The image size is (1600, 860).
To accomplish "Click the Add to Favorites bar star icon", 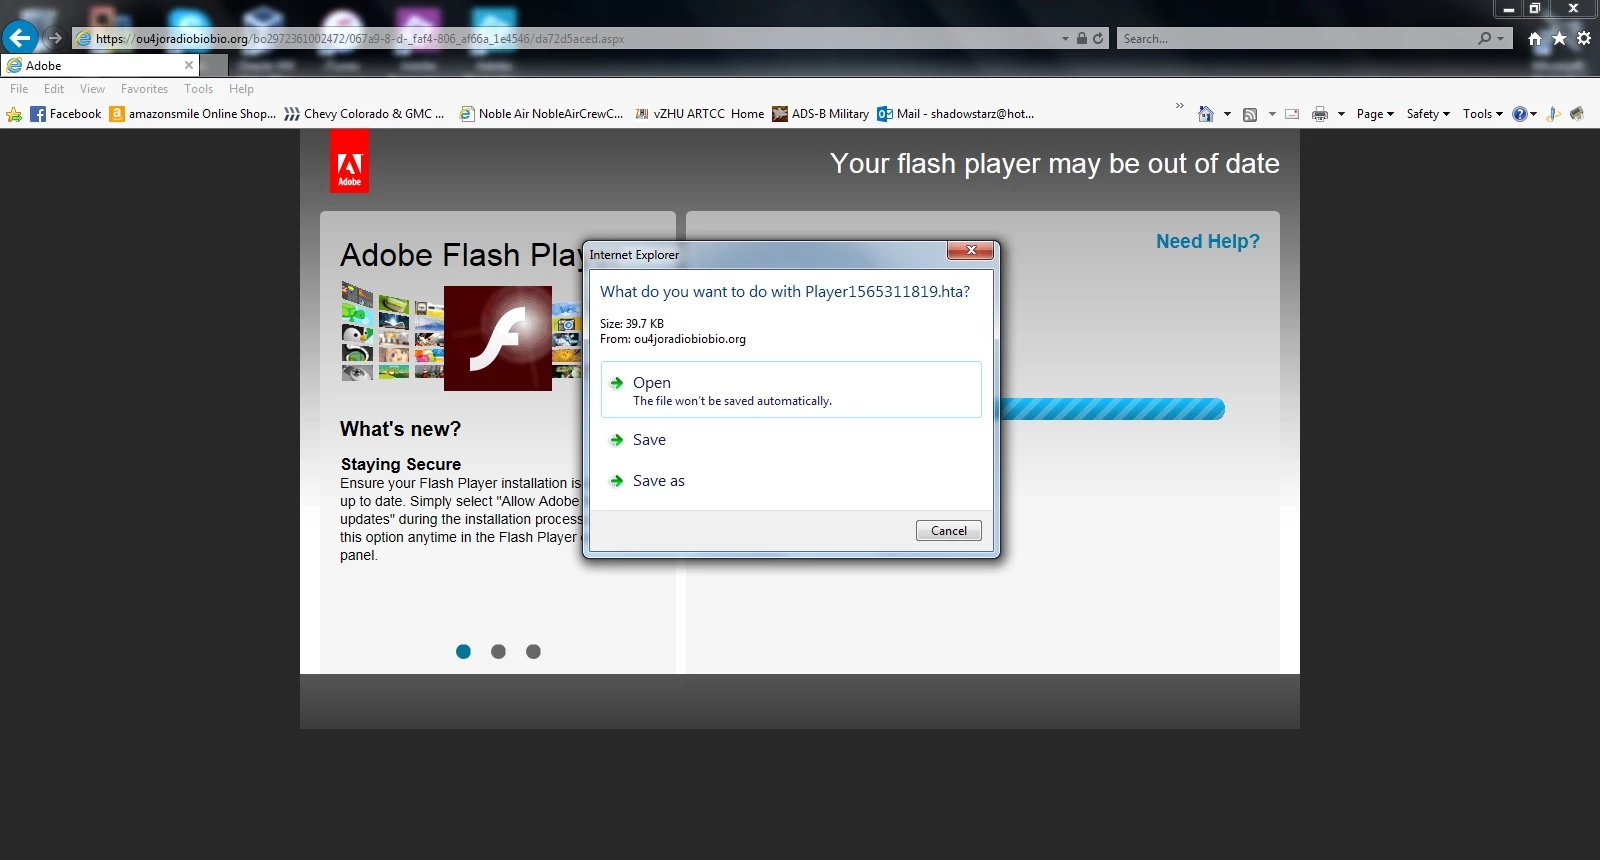I will tap(14, 114).
